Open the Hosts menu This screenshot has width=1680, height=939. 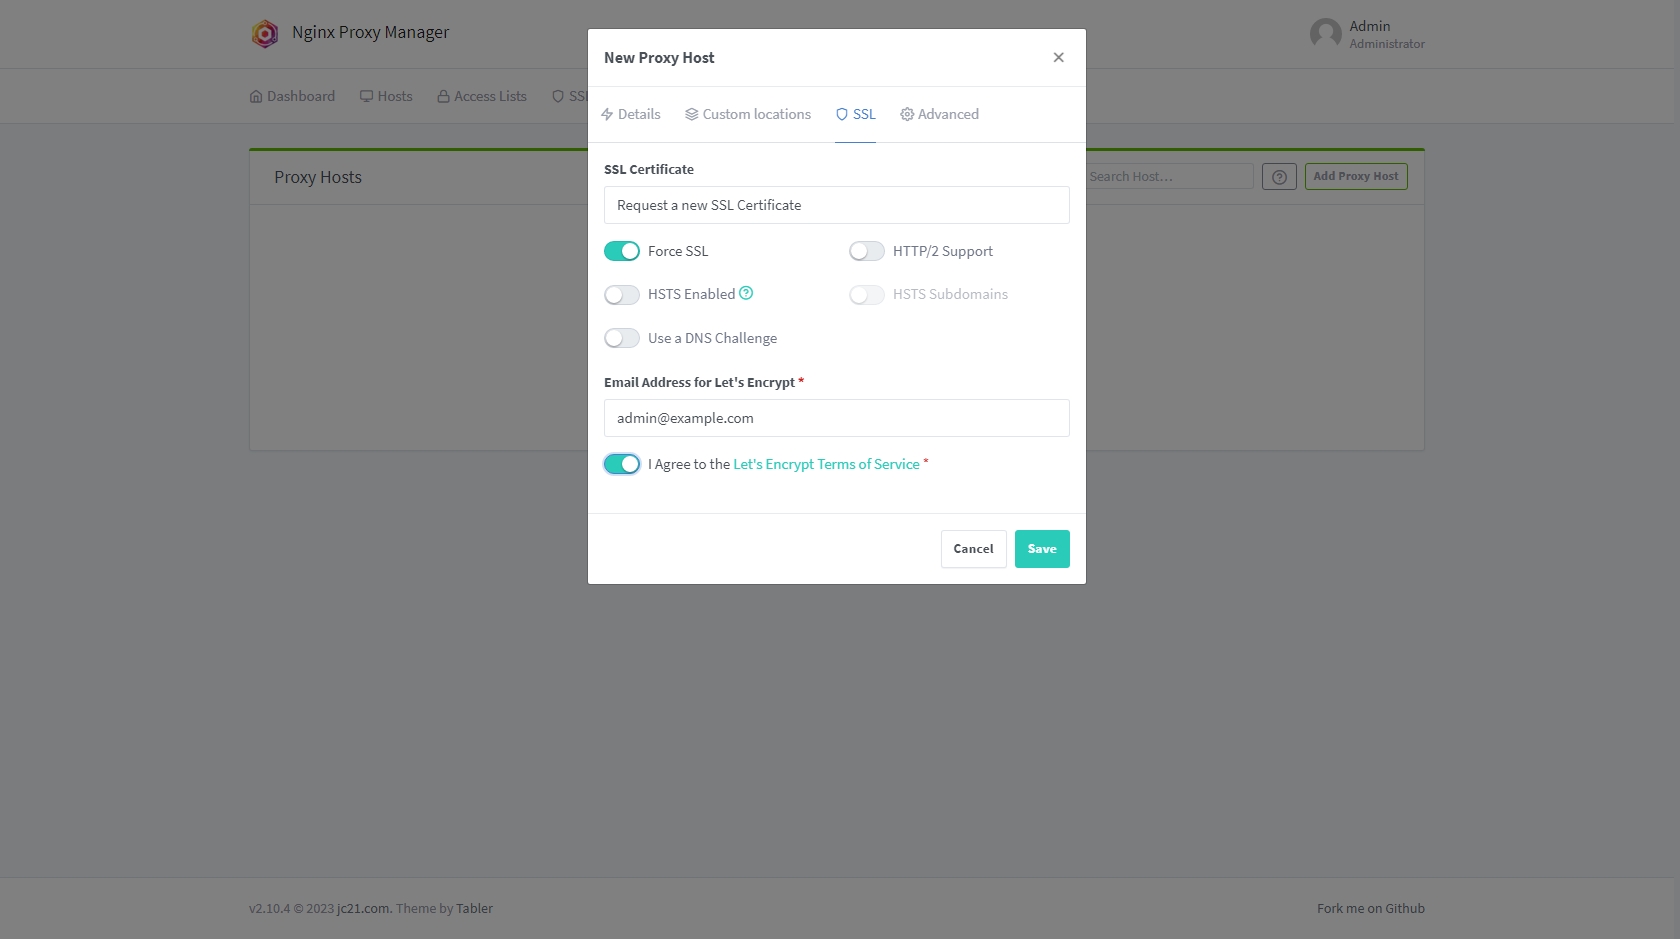coord(386,96)
